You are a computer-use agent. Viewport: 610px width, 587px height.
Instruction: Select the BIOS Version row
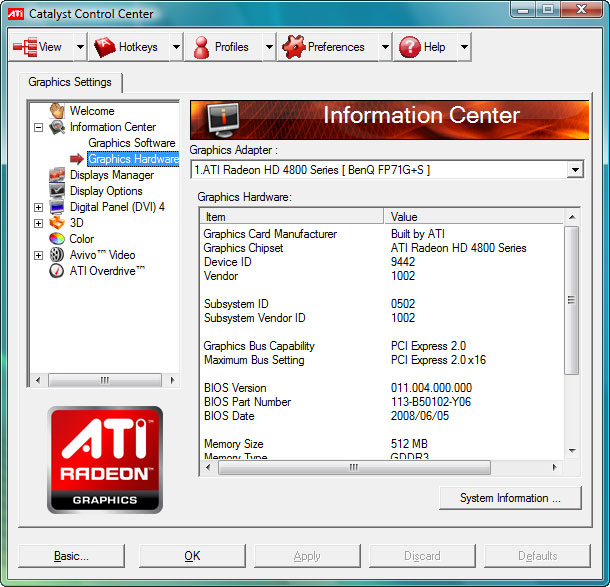pyautogui.click(x=382, y=388)
